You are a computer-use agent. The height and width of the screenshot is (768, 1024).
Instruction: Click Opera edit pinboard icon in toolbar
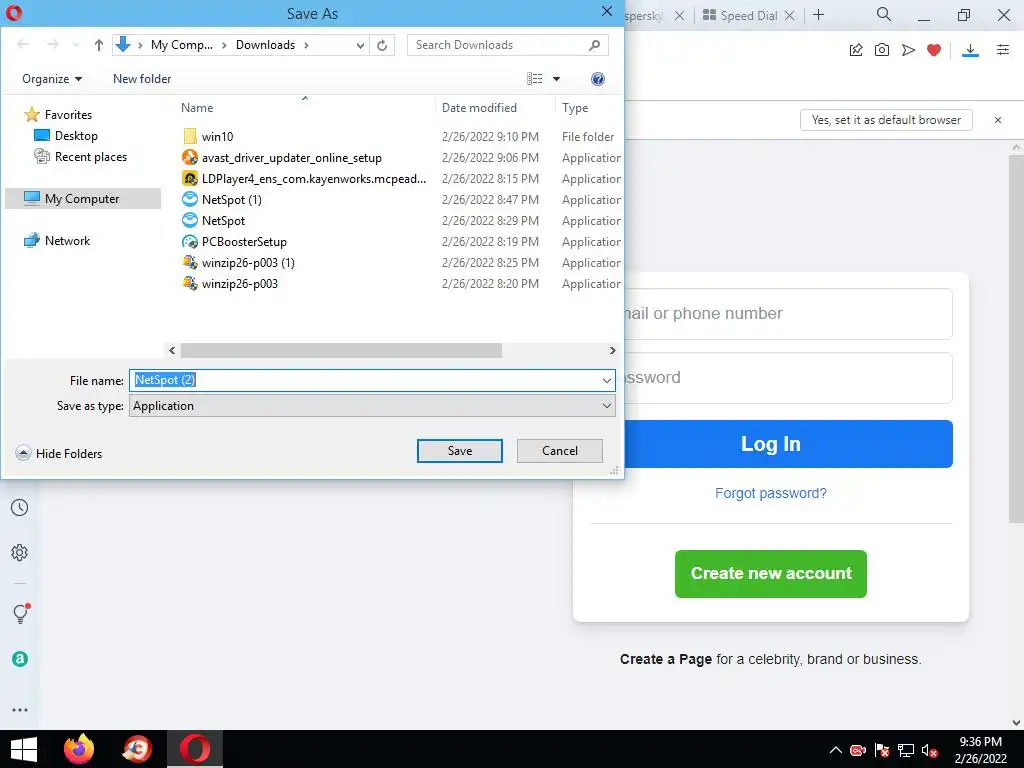[x=856, y=50]
